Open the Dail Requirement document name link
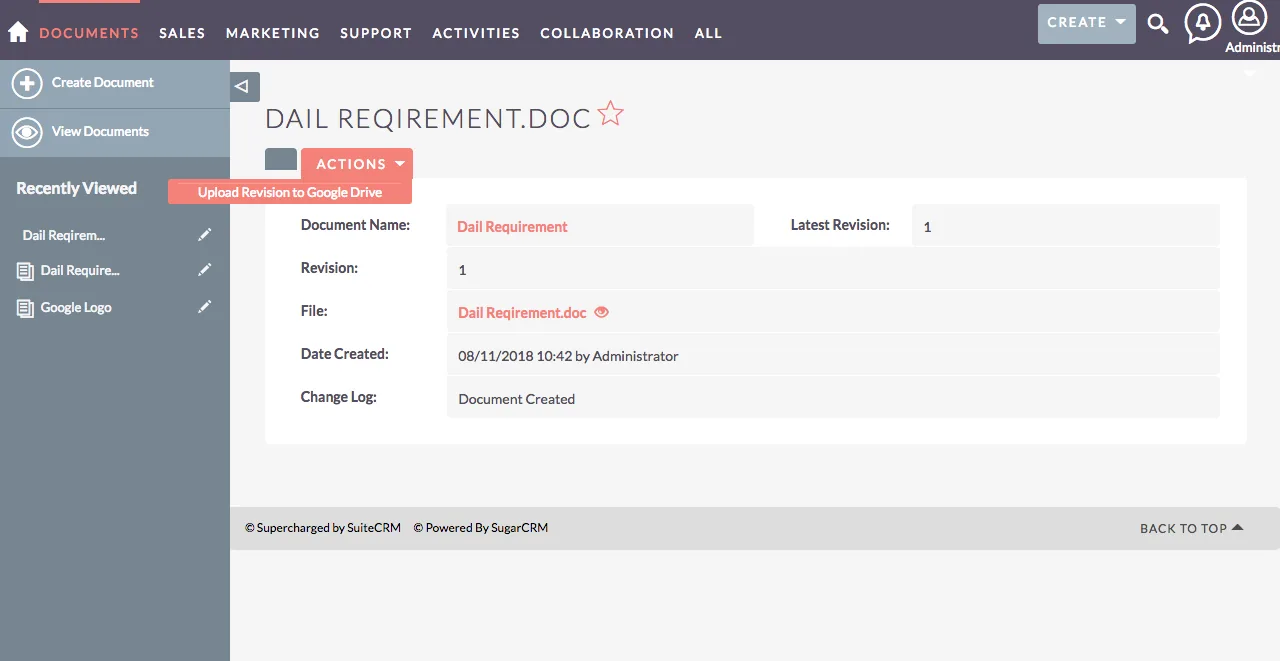 512,227
